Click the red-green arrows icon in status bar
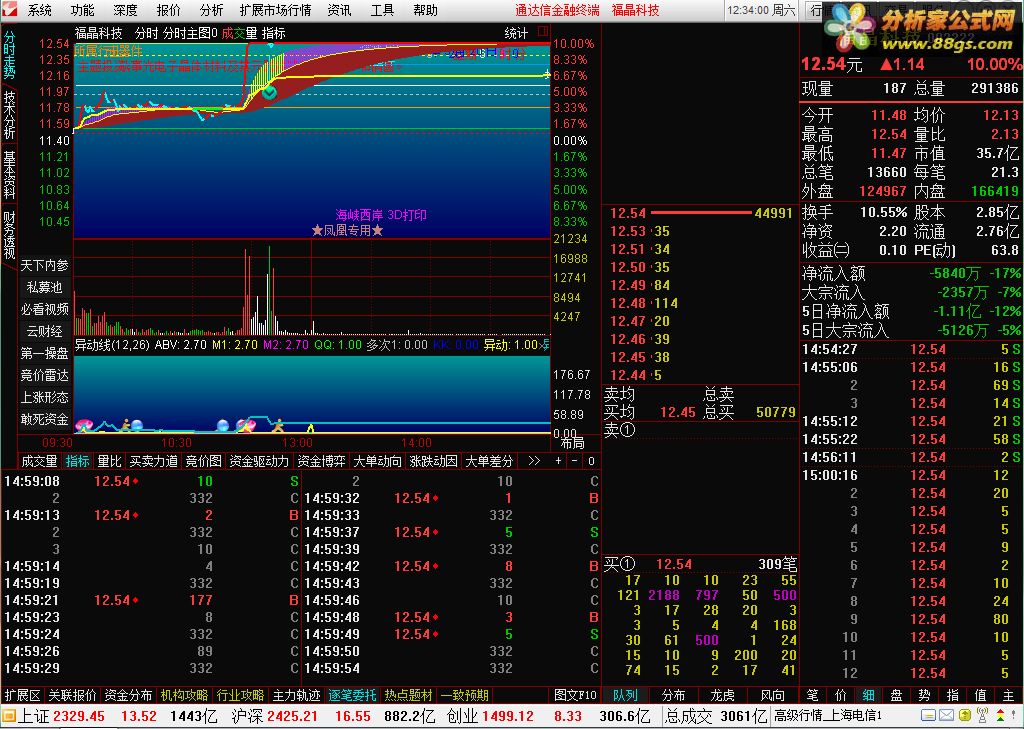Viewport: 1024px width, 729px height. click(1000, 716)
